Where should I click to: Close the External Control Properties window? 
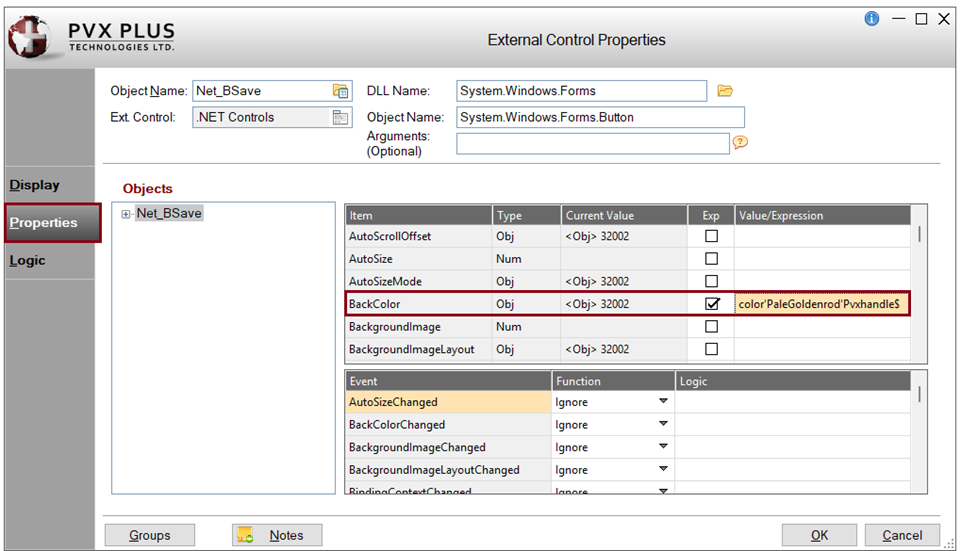(943, 18)
